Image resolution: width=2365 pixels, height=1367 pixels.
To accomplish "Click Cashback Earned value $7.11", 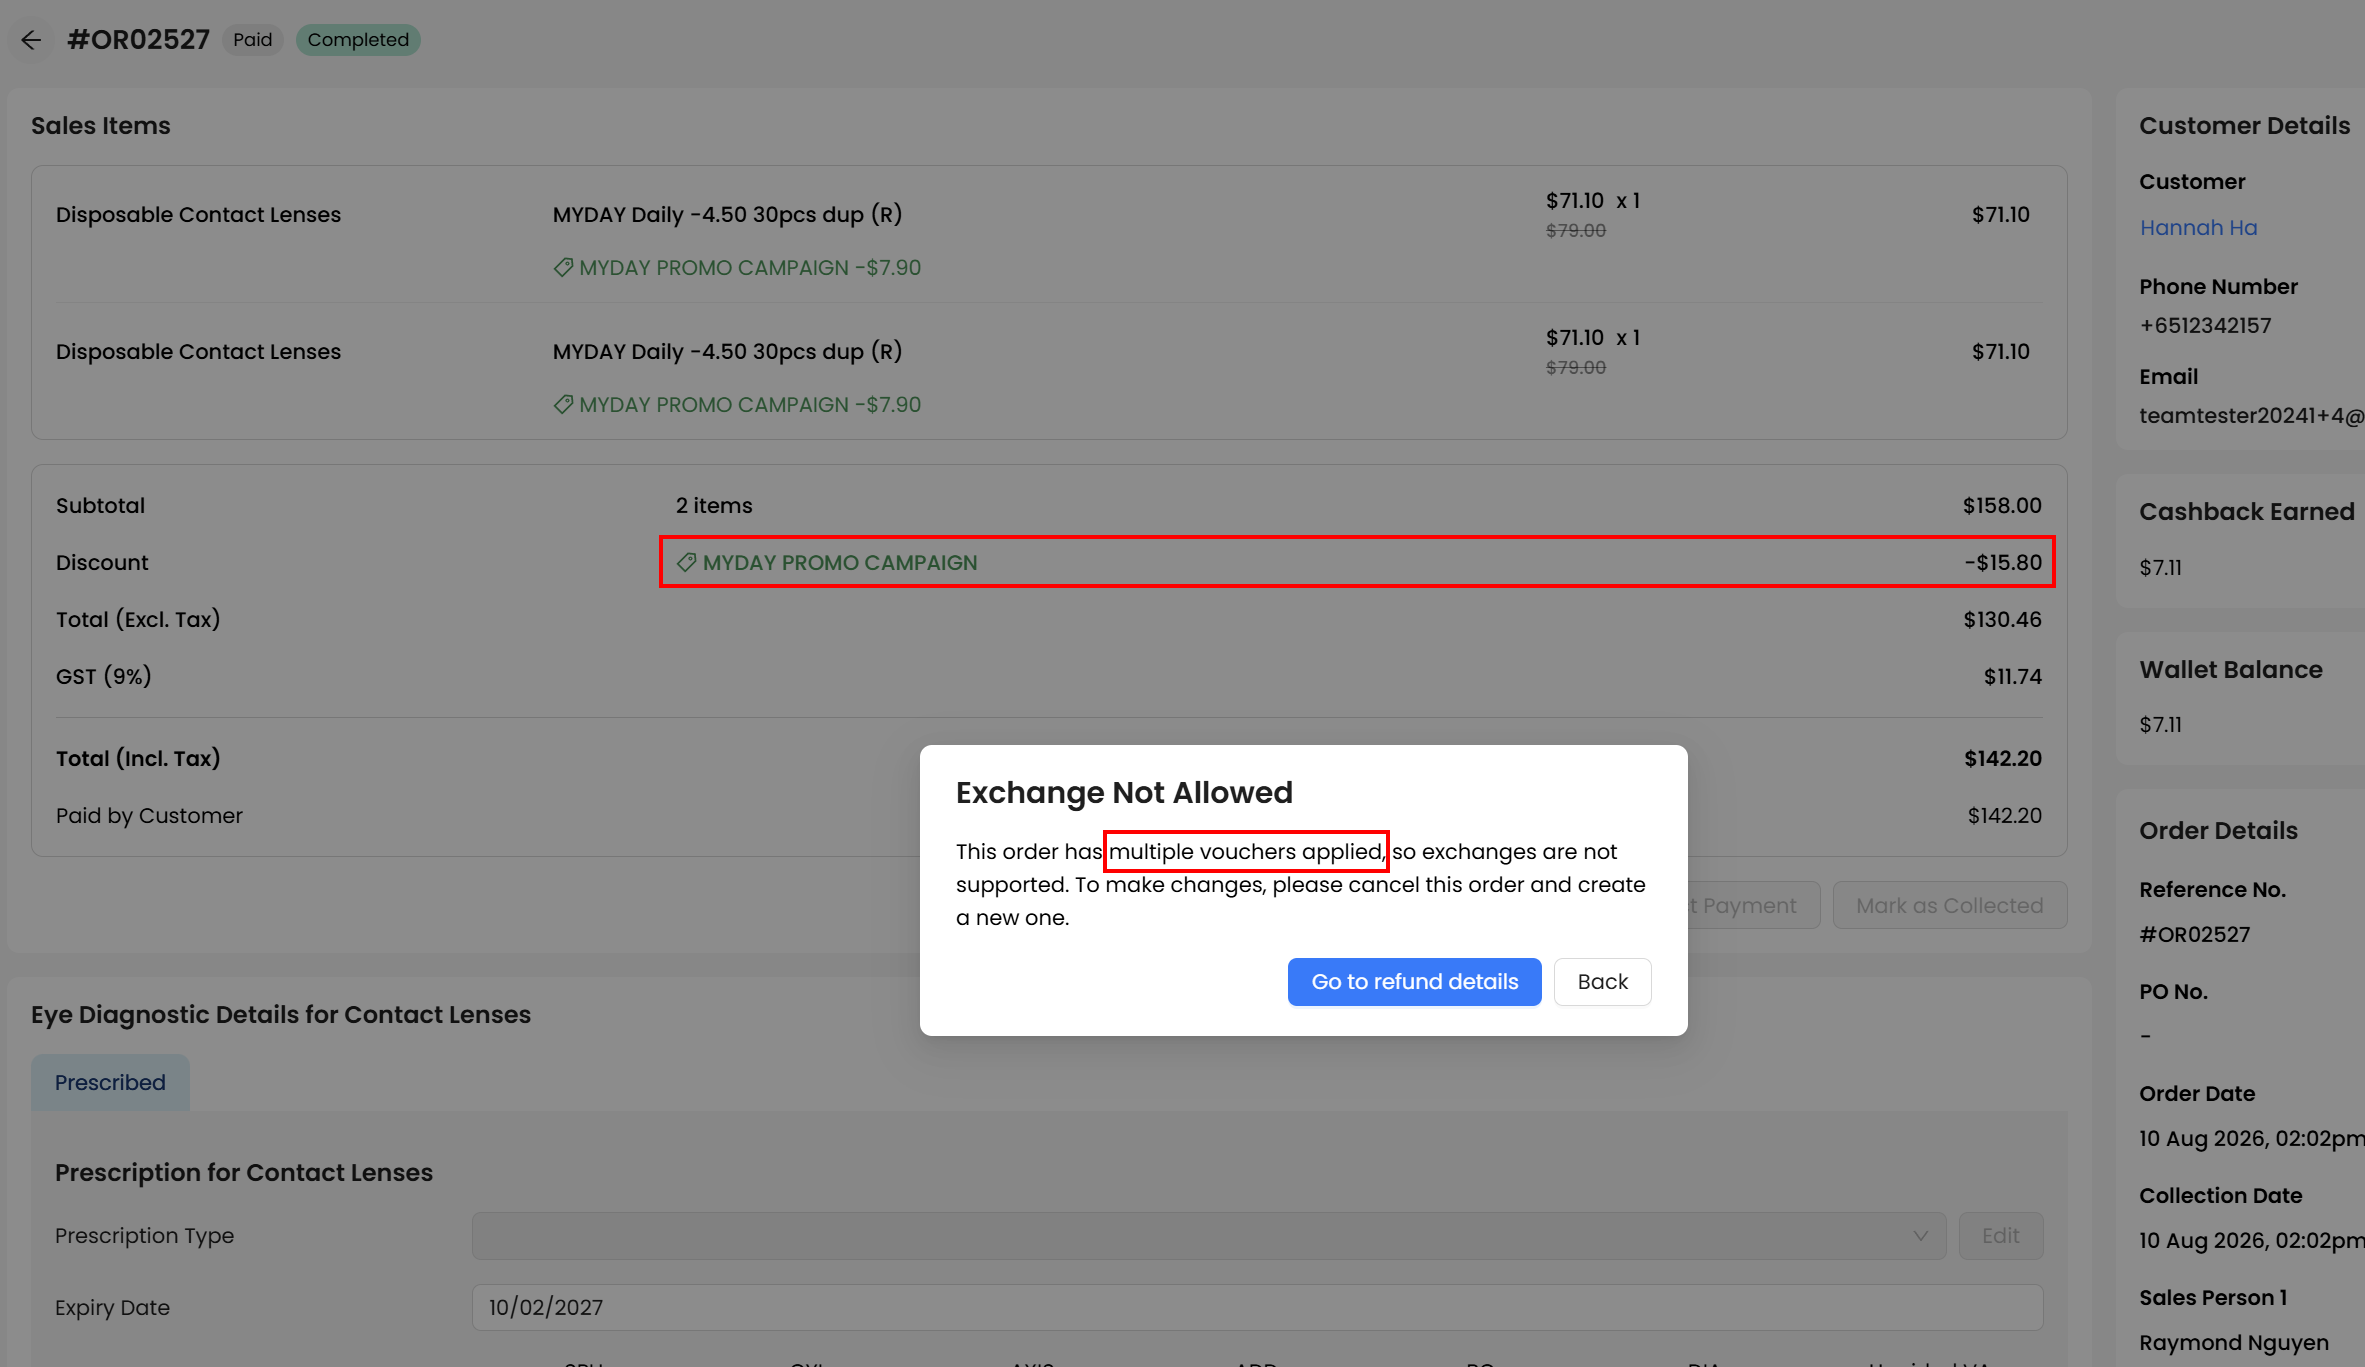I will coord(2160,568).
